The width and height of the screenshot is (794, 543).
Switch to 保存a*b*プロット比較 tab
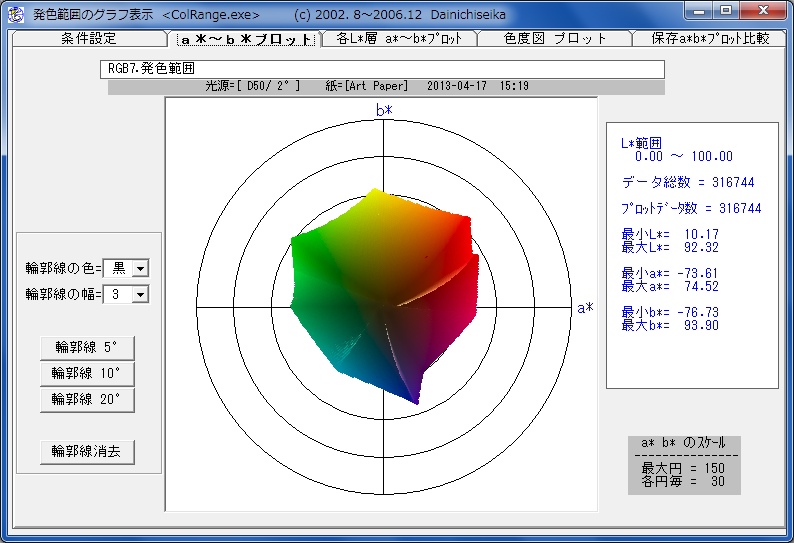pyautogui.click(x=710, y=38)
